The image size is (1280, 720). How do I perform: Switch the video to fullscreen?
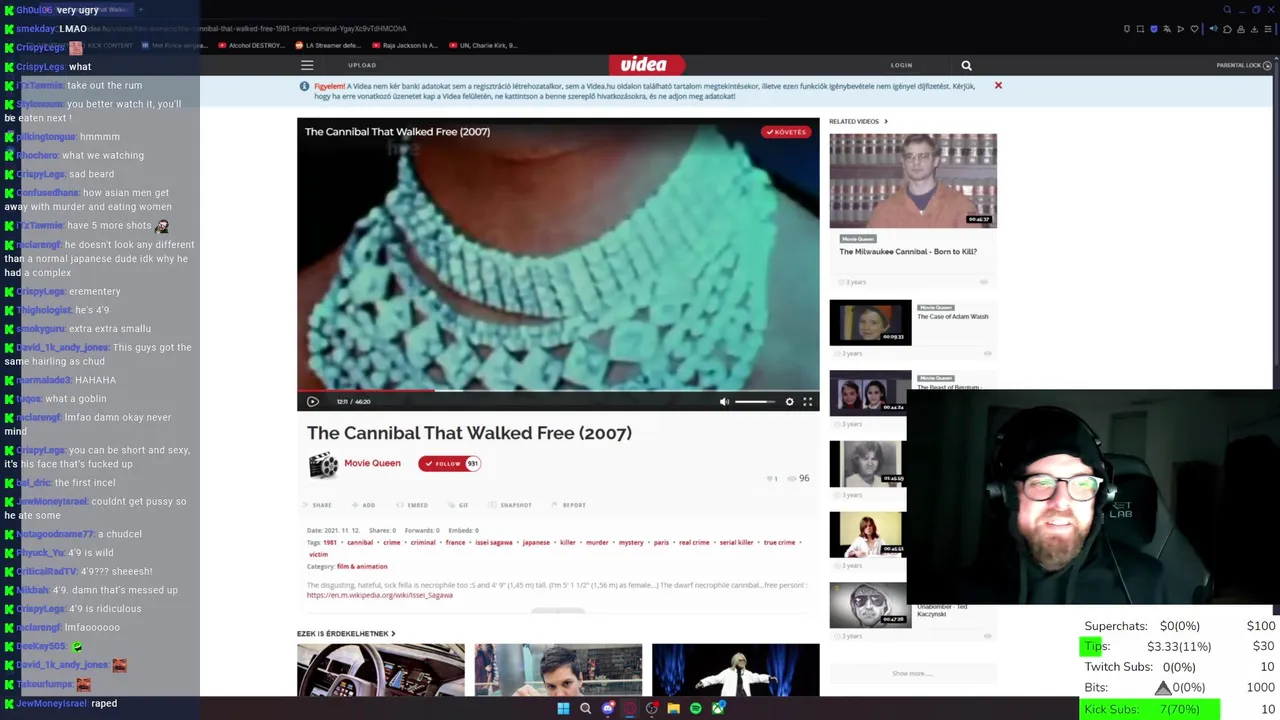[808, 401]
